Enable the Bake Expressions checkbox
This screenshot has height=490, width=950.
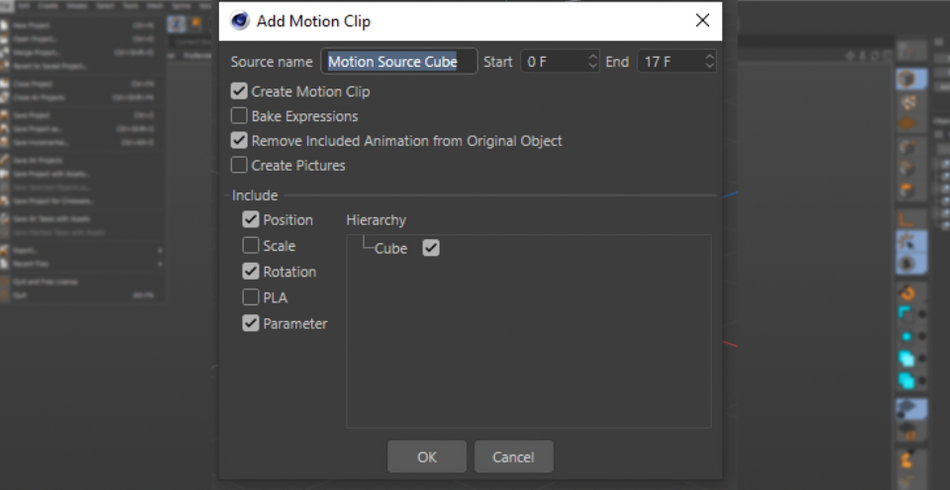pyautogui.click(x=239, y=116)
